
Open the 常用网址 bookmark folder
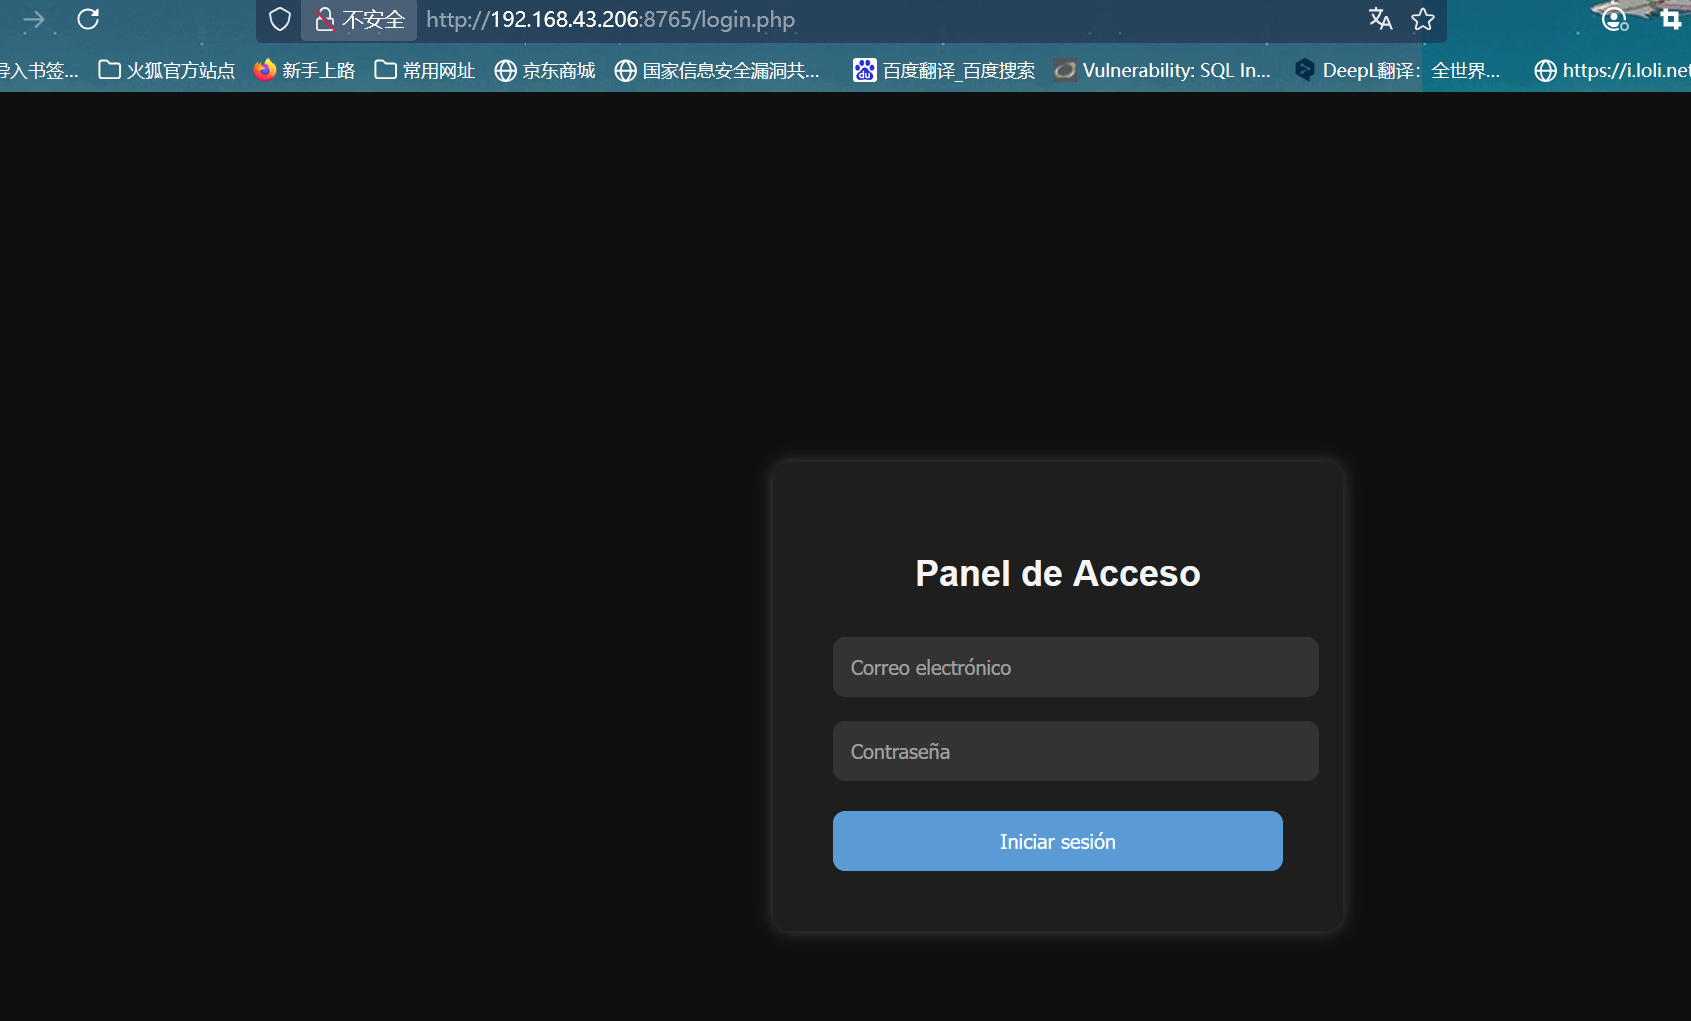coord(425,70)
